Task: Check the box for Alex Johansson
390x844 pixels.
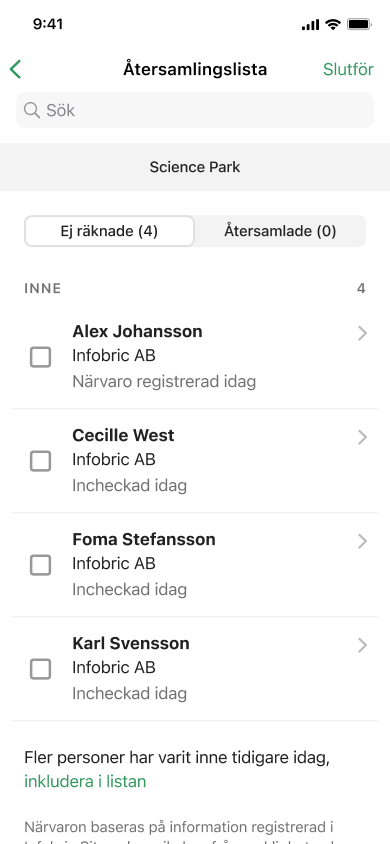Action: pyautogui.click(x=40, y=357)
